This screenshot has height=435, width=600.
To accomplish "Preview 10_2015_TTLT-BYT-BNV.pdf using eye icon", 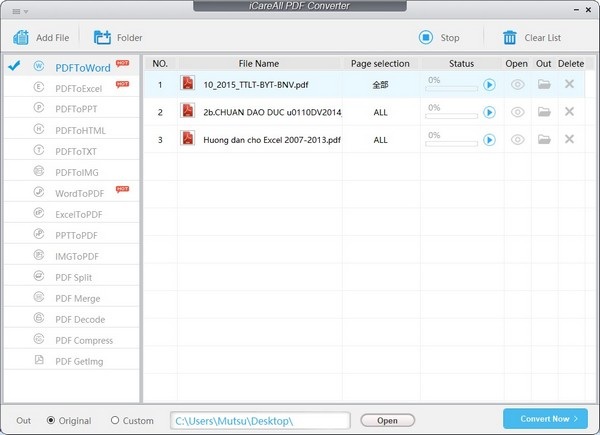I will tap(518, 84).
